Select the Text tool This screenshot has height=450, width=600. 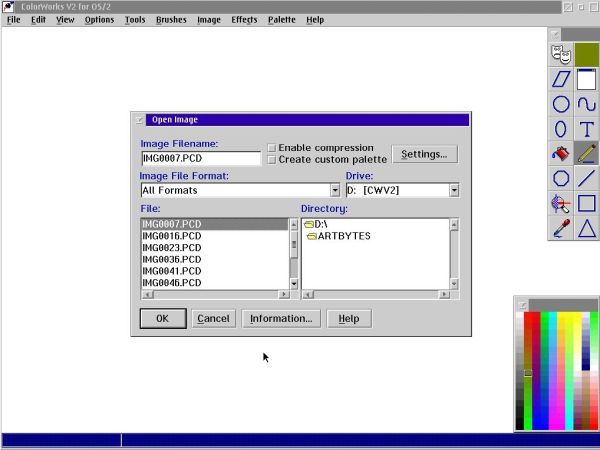click(586, 129)
